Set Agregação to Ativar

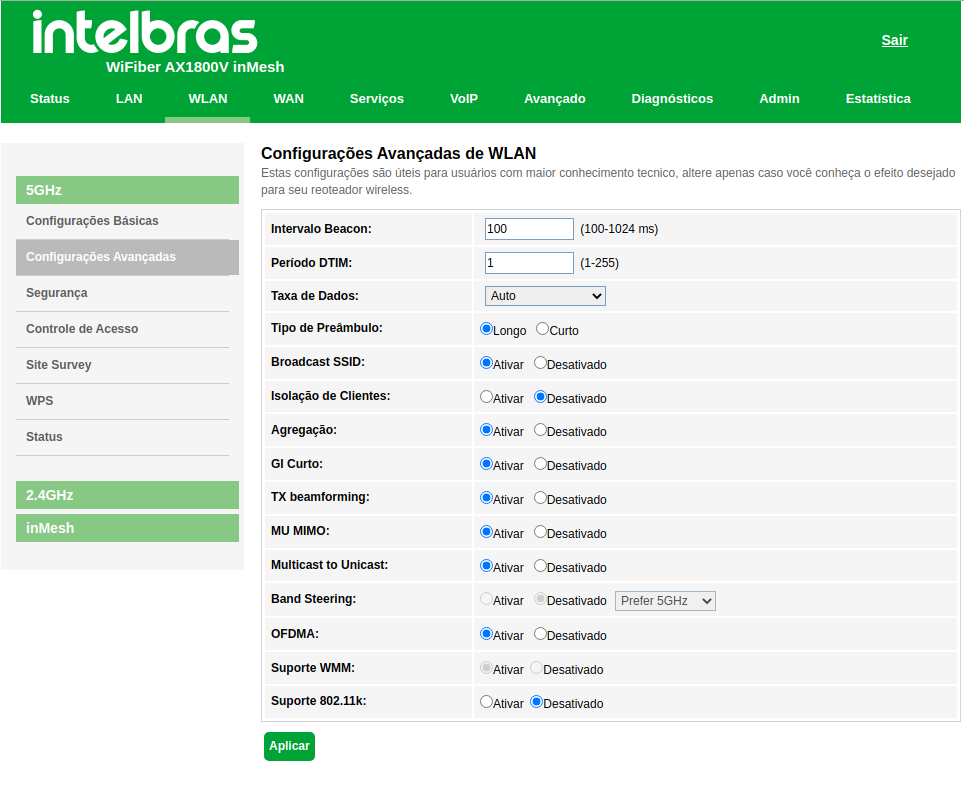pos(486,430)
